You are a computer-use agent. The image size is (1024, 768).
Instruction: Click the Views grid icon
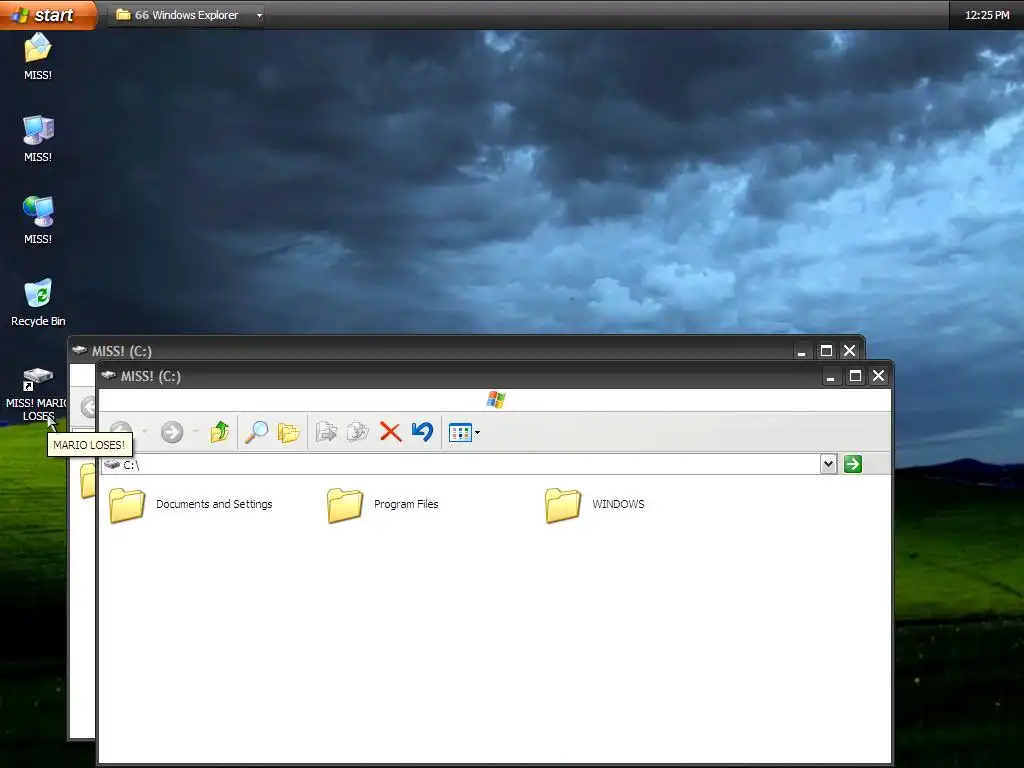tap(460, 432)
